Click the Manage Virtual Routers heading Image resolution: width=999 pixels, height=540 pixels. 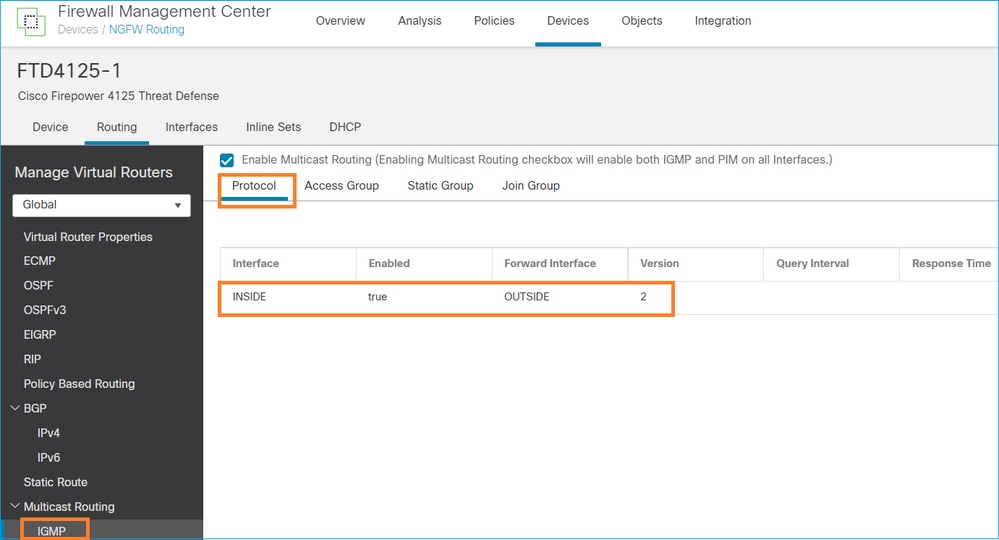coord(94,173)
